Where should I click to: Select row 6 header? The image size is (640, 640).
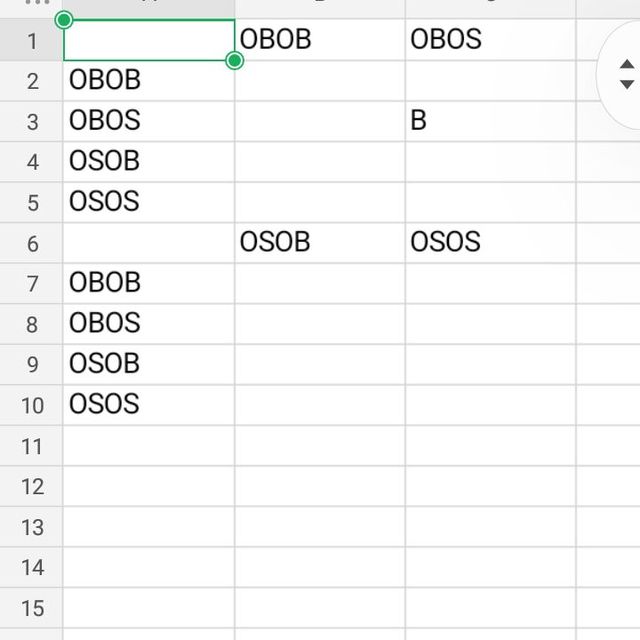(31, 243)
